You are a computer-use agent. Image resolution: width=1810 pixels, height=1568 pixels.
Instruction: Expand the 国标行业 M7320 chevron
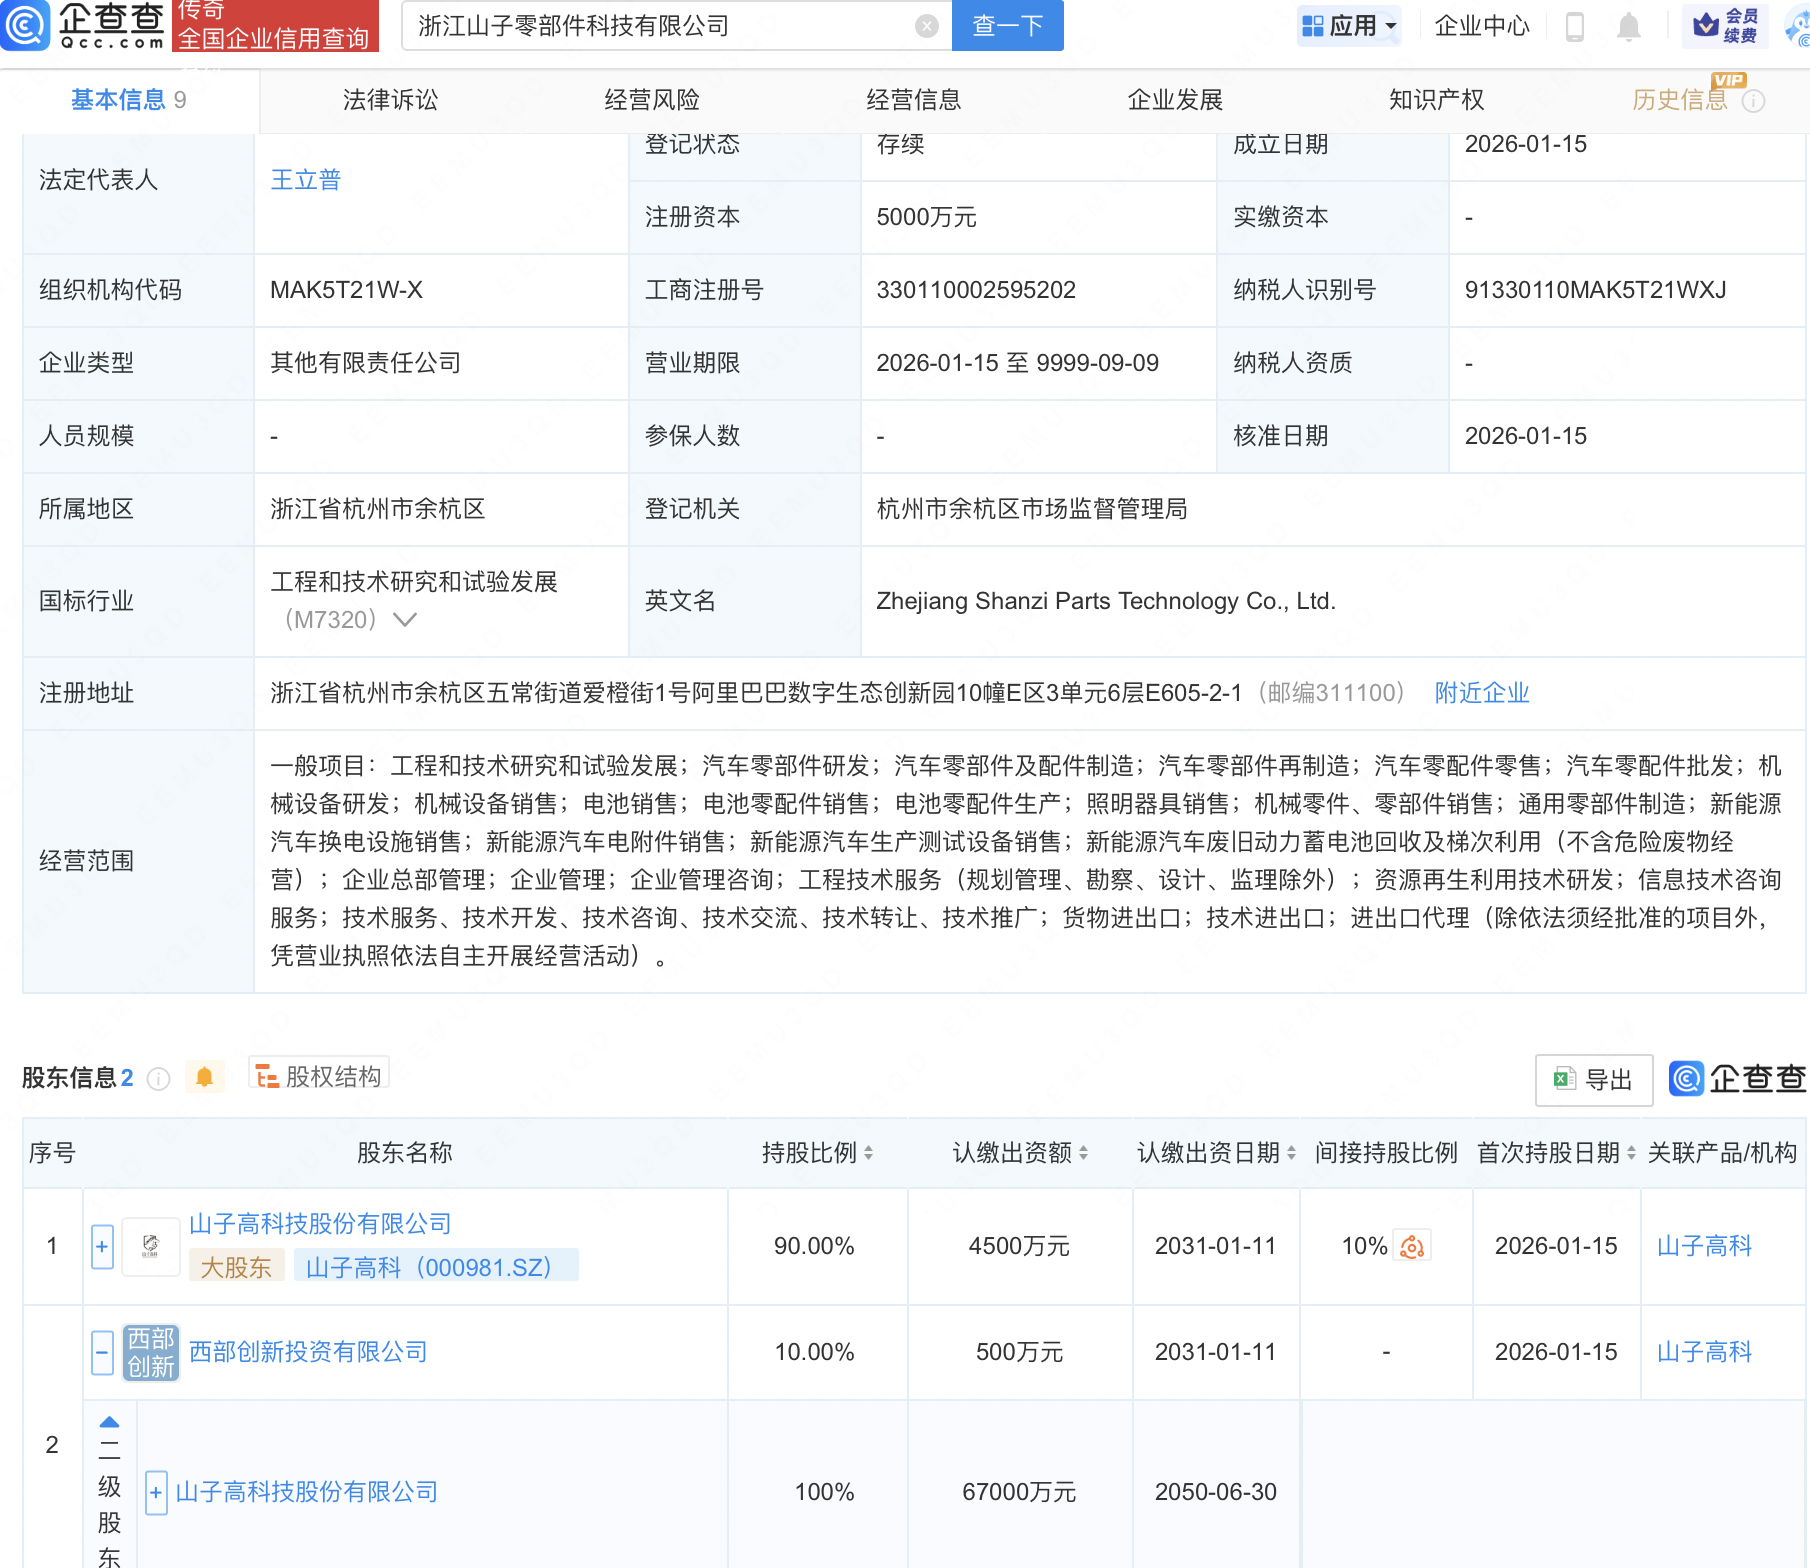pyautogui.click(x=403, y=620)
